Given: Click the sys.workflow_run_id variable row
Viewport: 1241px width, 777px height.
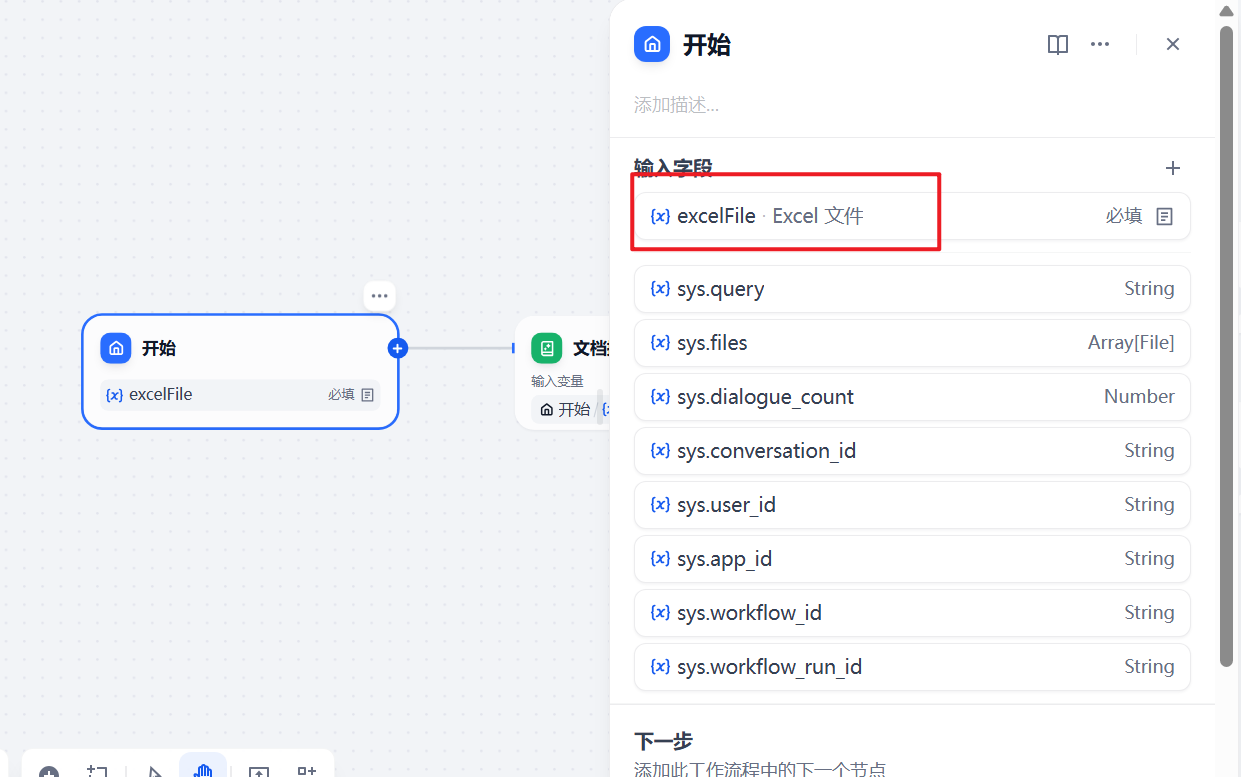Looking at the screenshot, I should (910, 667).
